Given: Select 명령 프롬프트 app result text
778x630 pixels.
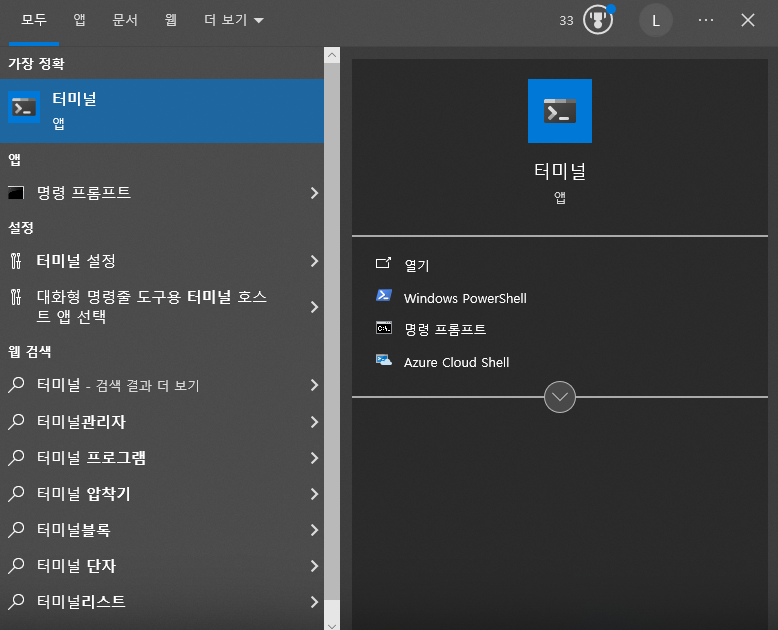Looking at the screenshot, I should pyautogui.click(x=83, y=192).
